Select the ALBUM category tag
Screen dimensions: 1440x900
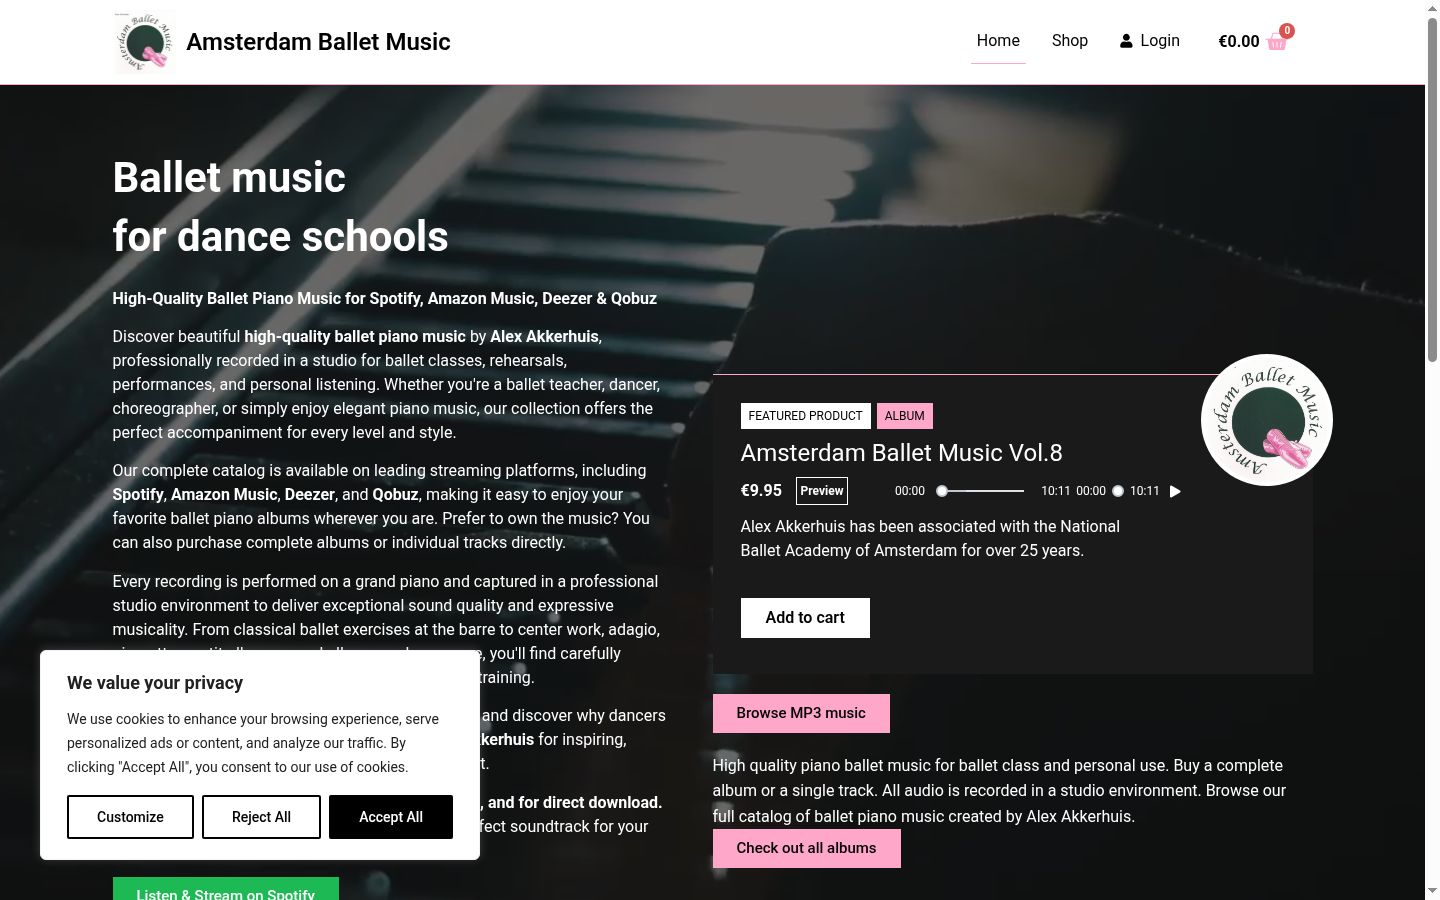pos(904,416)
